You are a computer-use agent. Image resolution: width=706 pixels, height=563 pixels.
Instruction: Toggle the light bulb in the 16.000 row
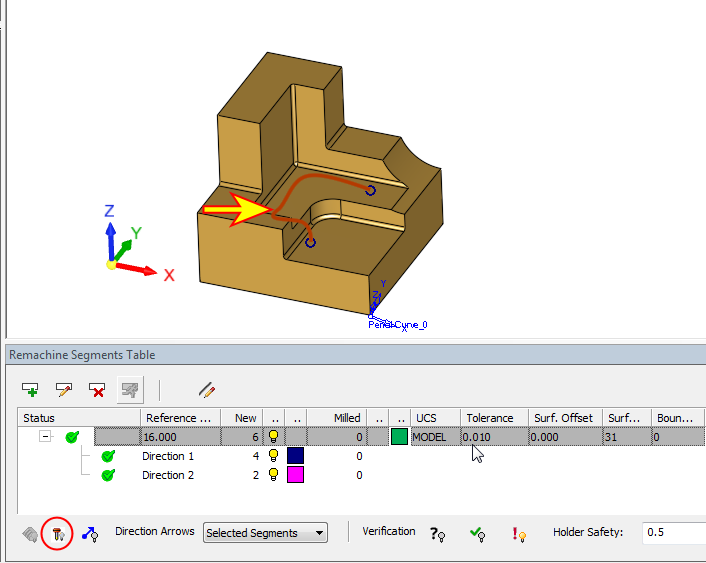[273, 437]
